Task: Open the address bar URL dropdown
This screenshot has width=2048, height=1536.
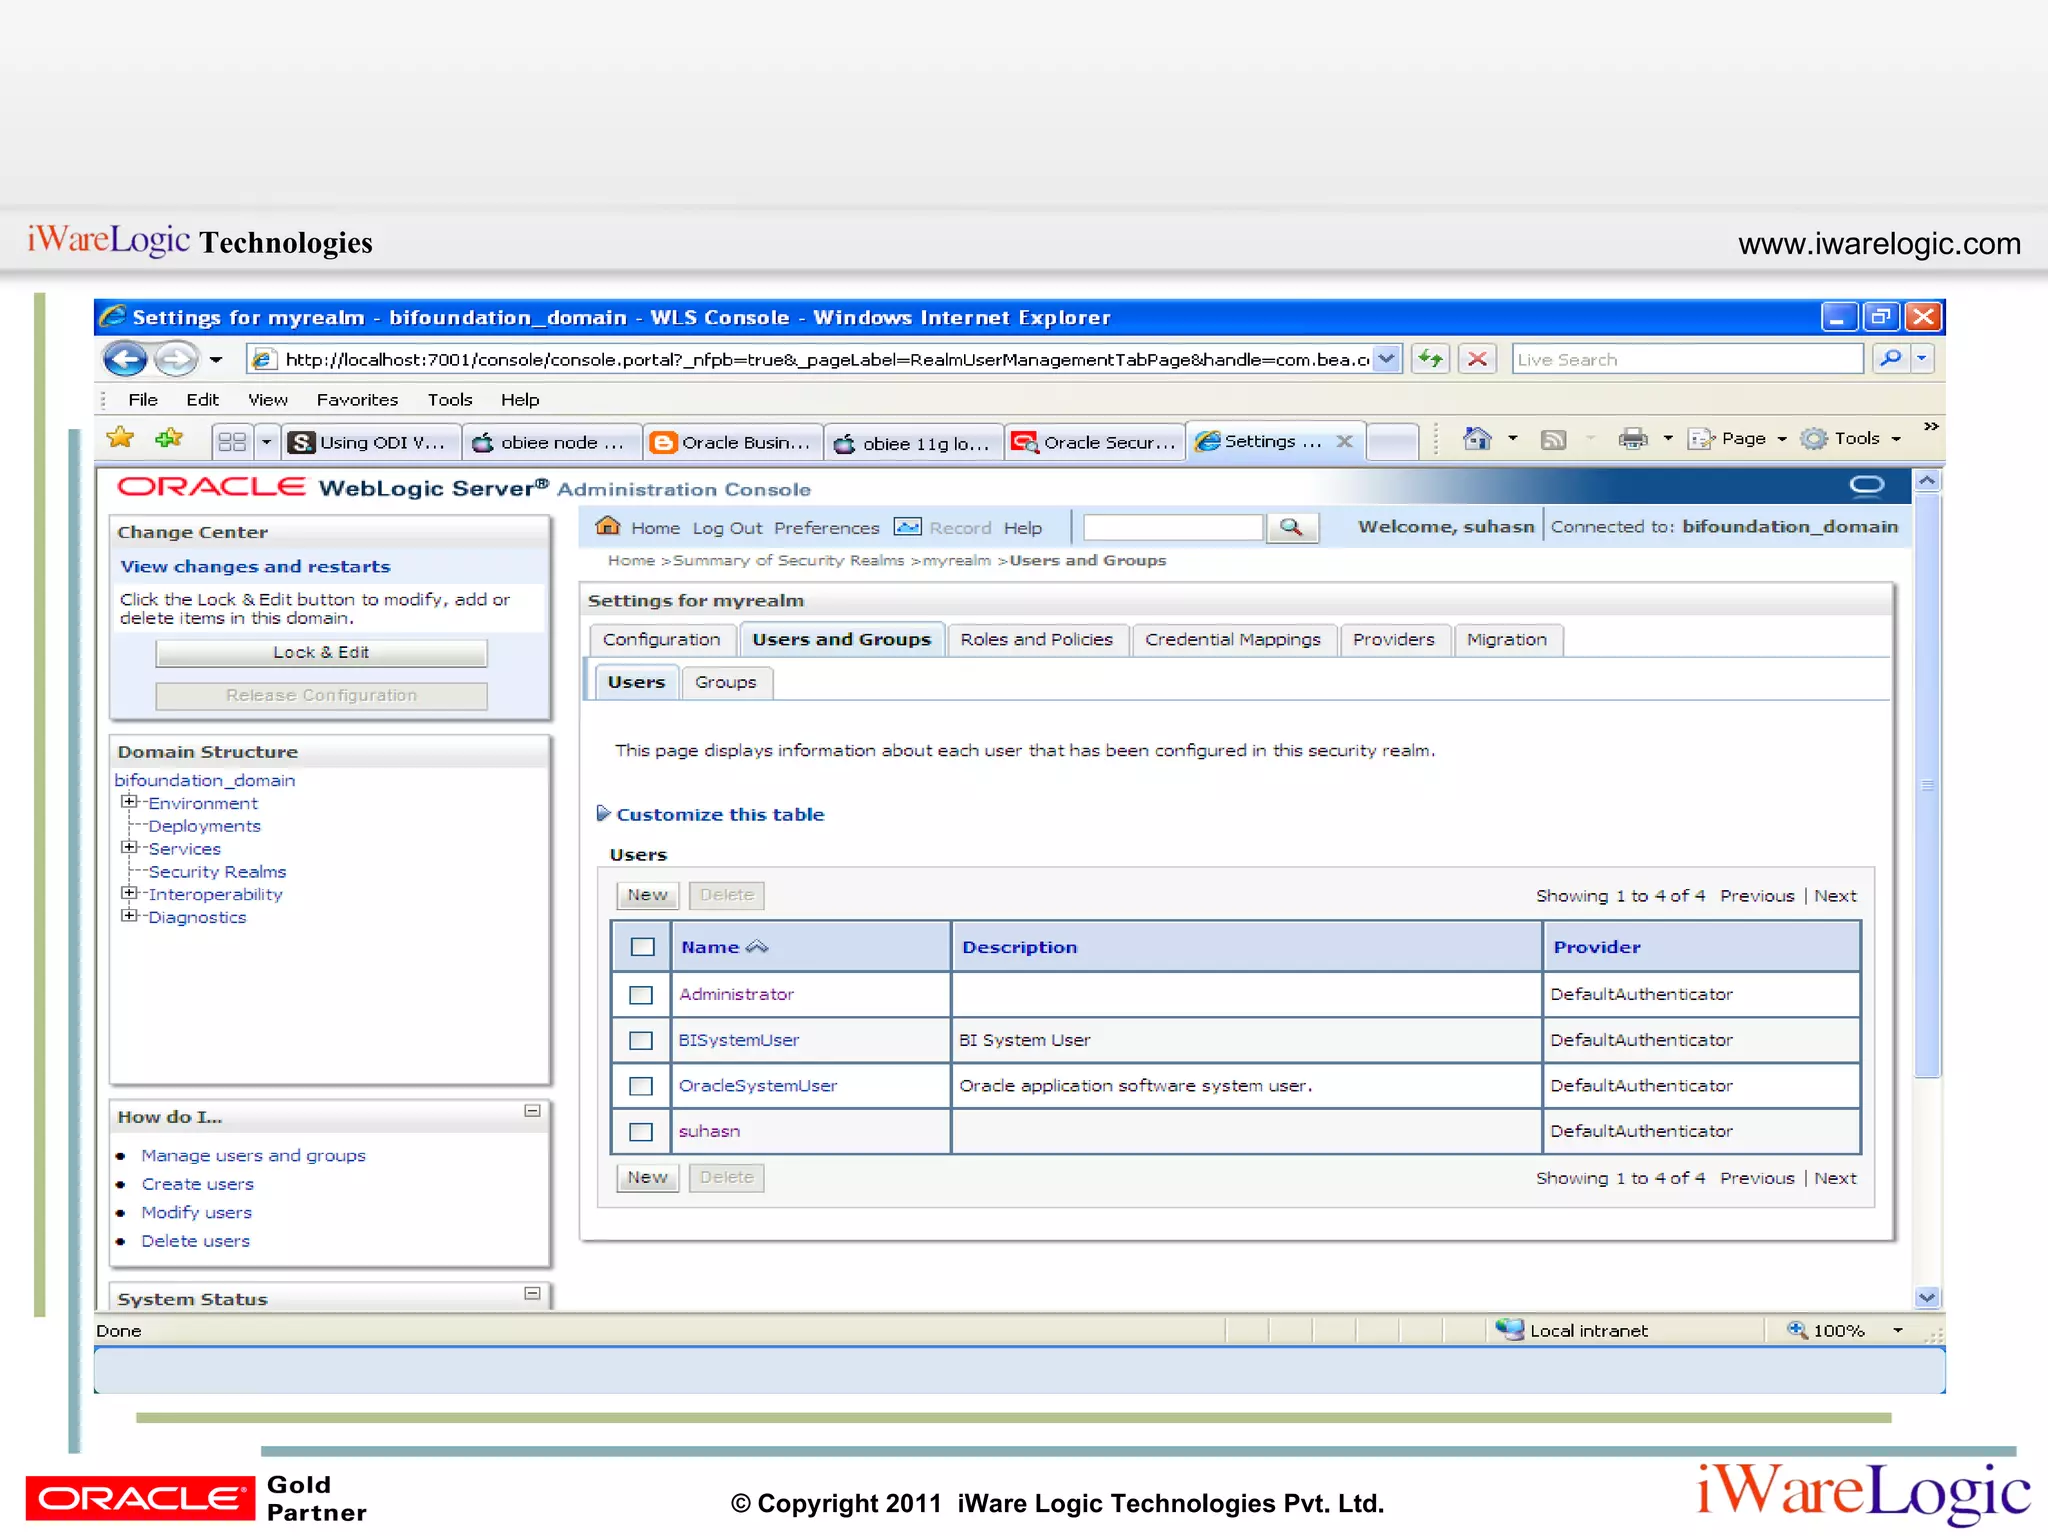Action: click(x=1386, y=359)
